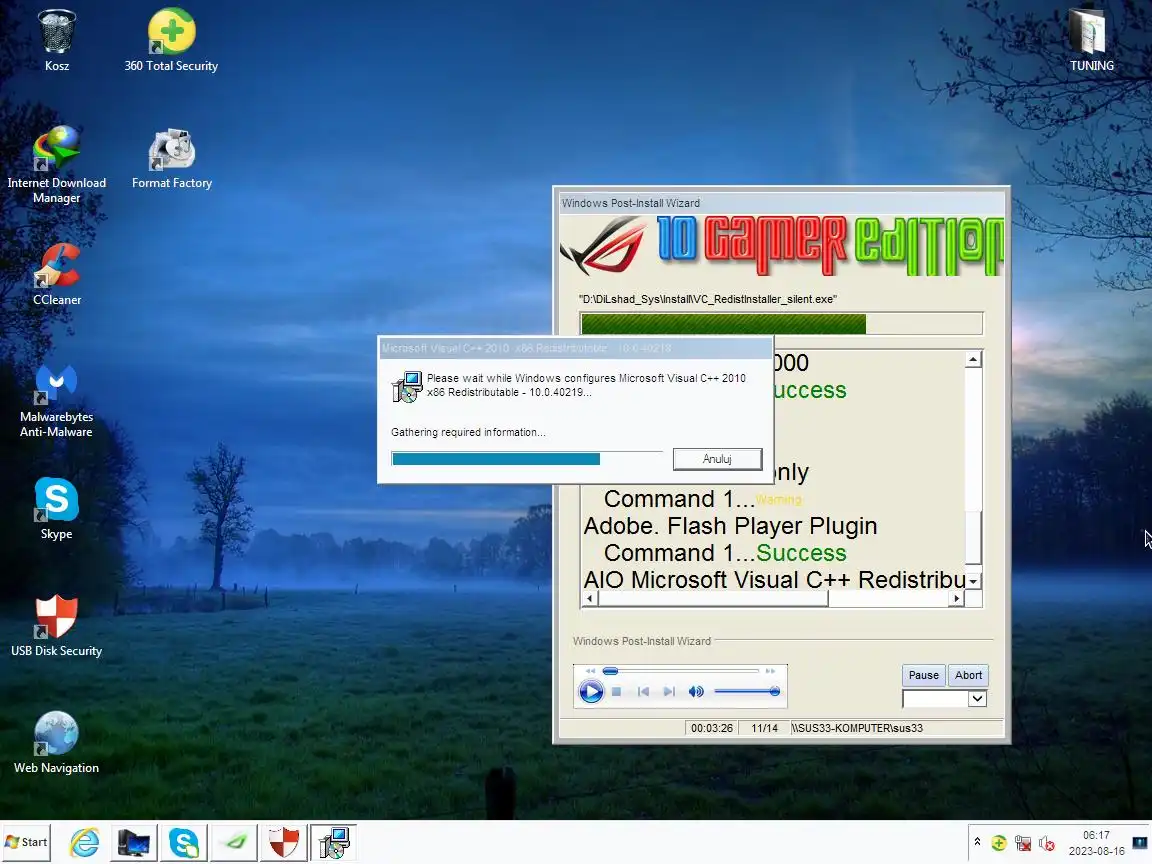1152x864 pixels.
Task: Click right arrow of horizontal log scrollbar
Action: click(956, 599)
